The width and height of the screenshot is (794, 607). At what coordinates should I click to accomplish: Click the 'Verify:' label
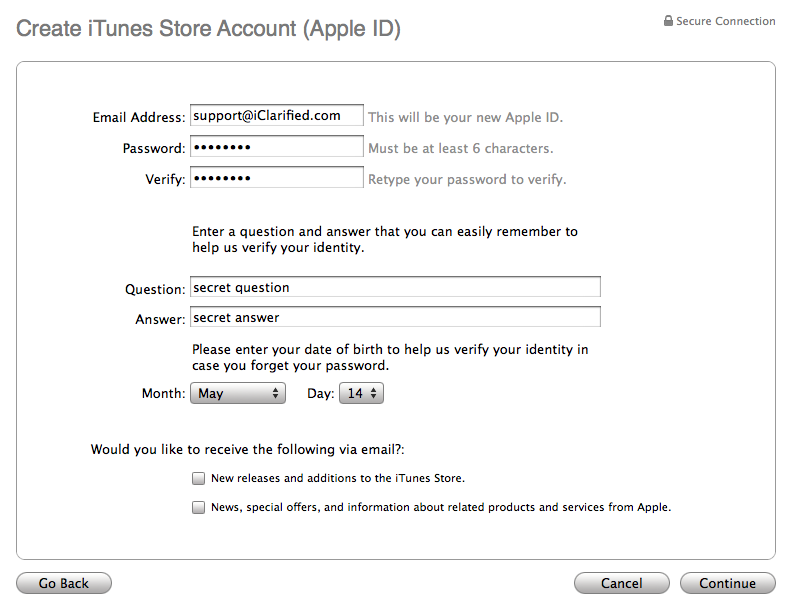(166, 180)
